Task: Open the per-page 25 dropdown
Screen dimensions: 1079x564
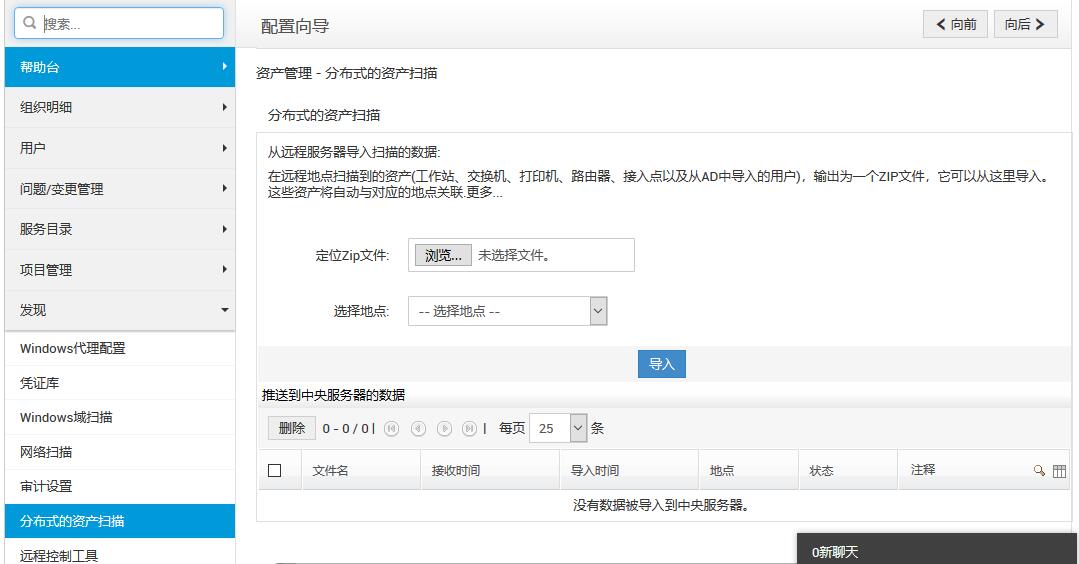Action: point(558,428)
